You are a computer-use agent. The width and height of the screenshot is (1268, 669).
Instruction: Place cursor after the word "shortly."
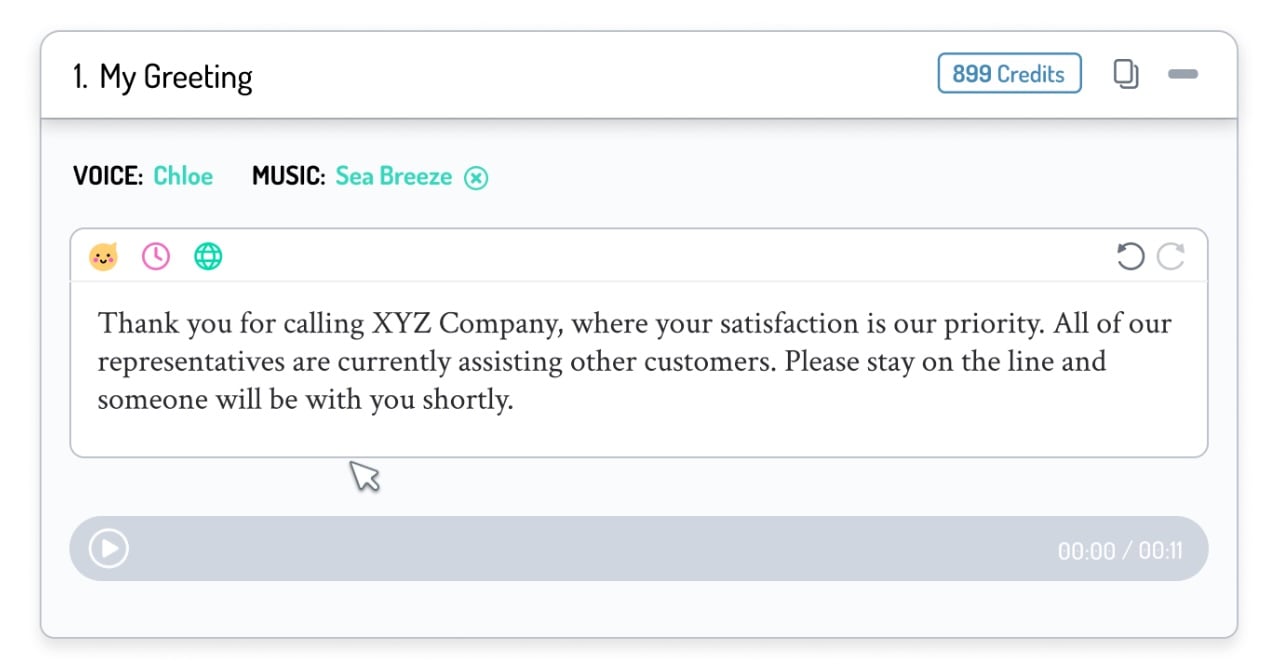pyautogui.click(x=514, y=401)
